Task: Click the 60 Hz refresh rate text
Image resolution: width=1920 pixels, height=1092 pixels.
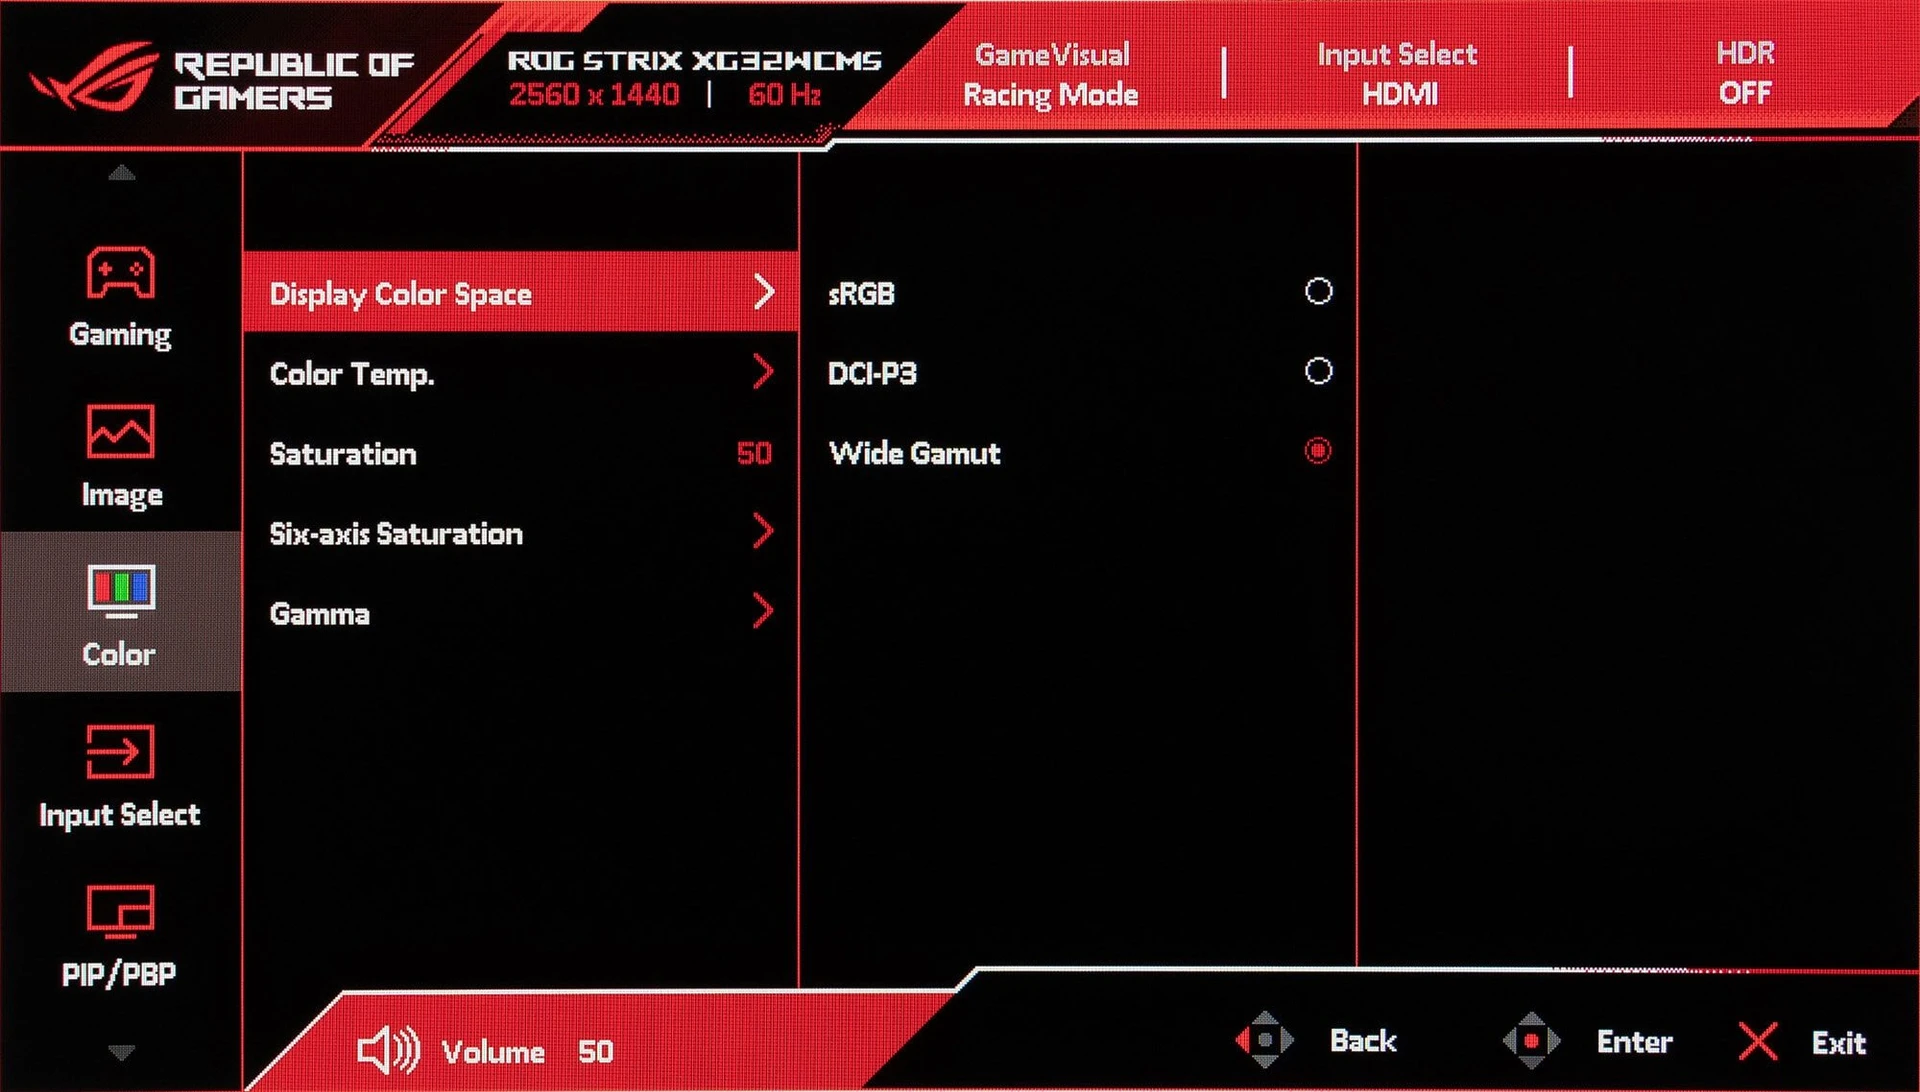Action: point(785,95)
